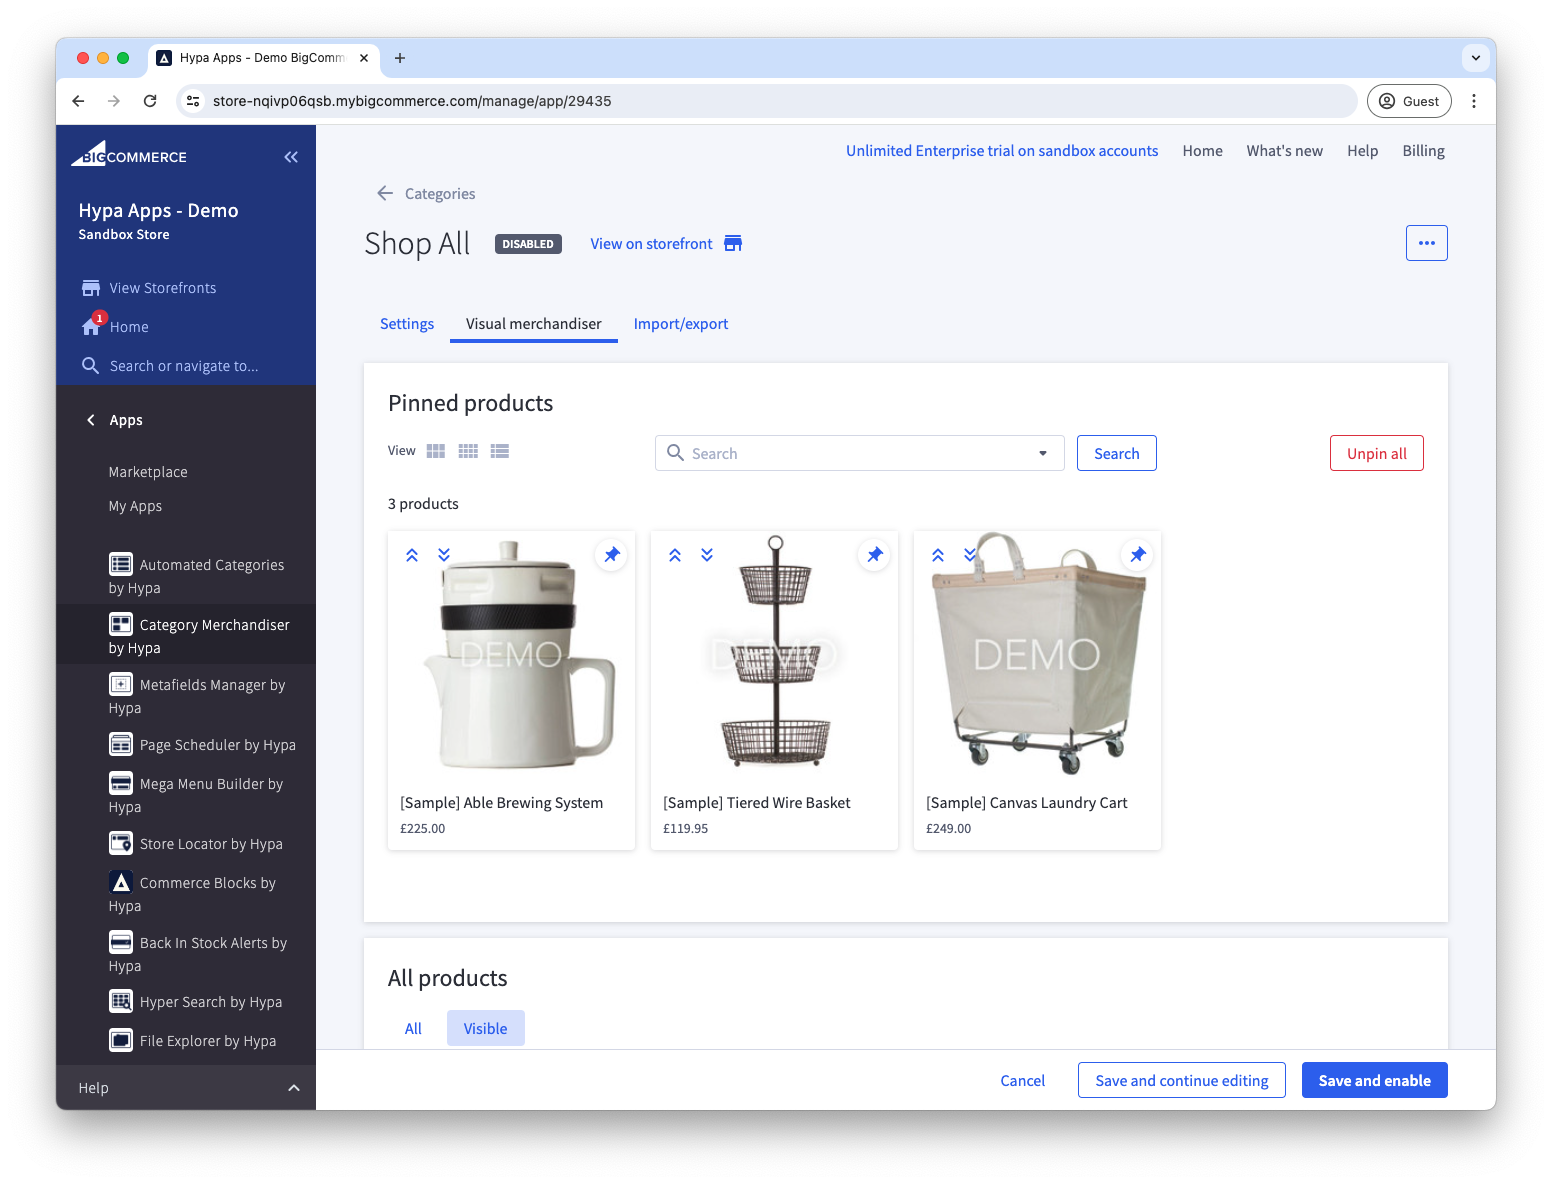The height and width of the screenshot is (1184, 1552).
Task: Click the Commerce Blocks by Hypa icon
Action: click(121, 882)
